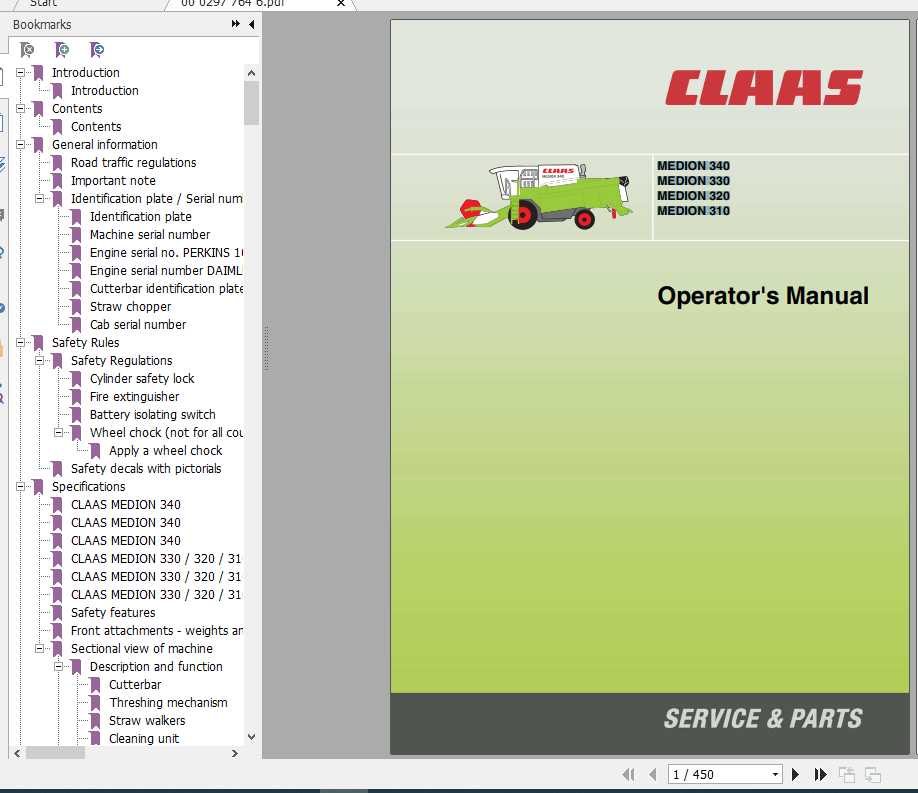Image resolution: width=918 pixels, height=793 pixels.
Task: Collapse the Introduction bookmark branch
Action: coord(20,72)
